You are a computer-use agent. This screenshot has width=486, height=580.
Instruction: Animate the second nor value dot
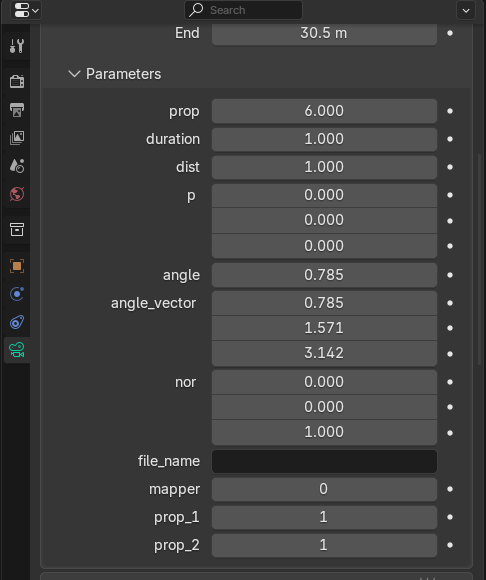pyautogui.click(x=450, y=407)
